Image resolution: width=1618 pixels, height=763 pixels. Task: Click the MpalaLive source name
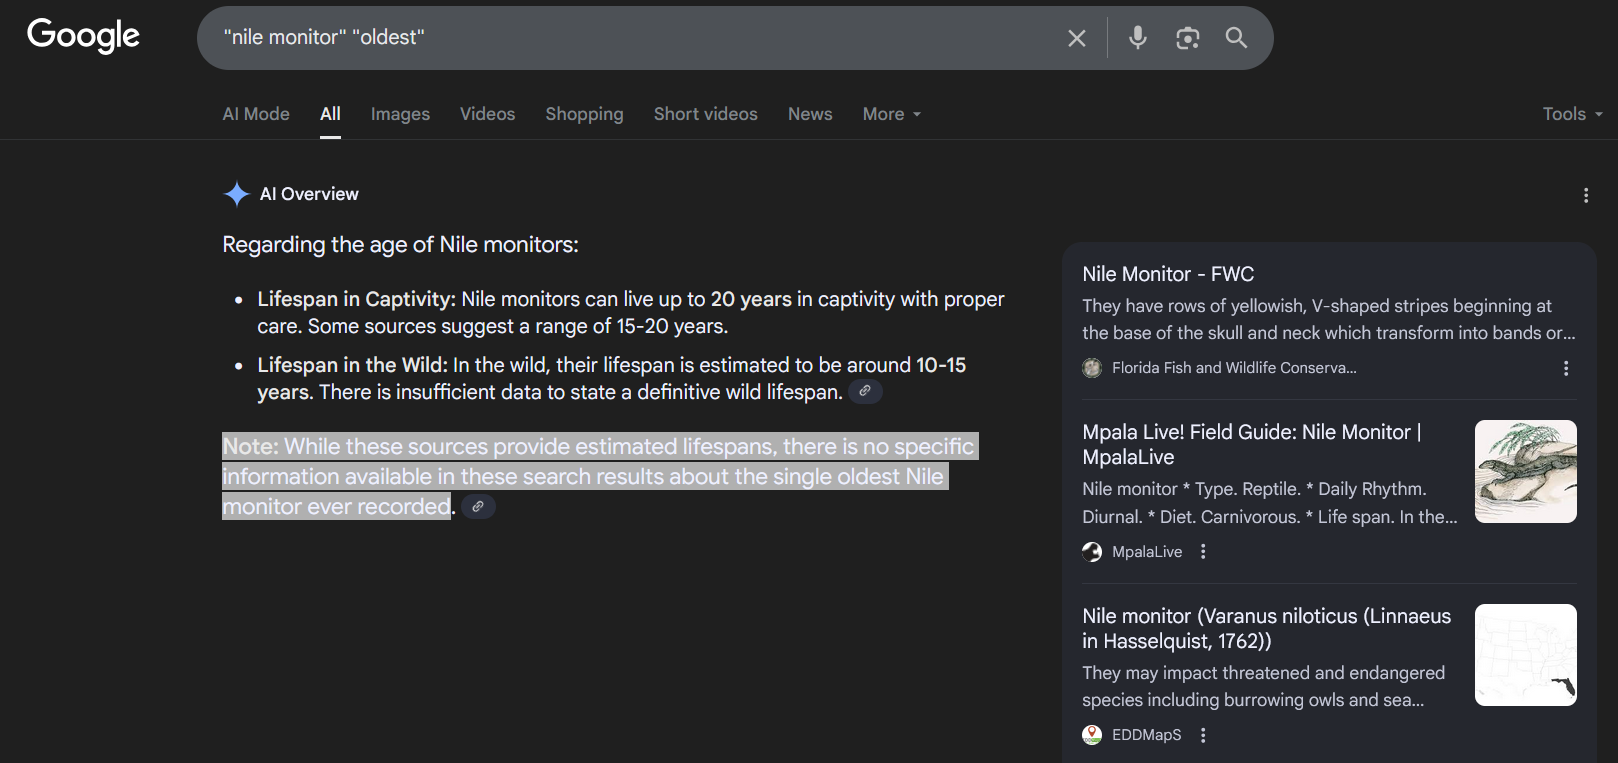(x=1147, y=552)
